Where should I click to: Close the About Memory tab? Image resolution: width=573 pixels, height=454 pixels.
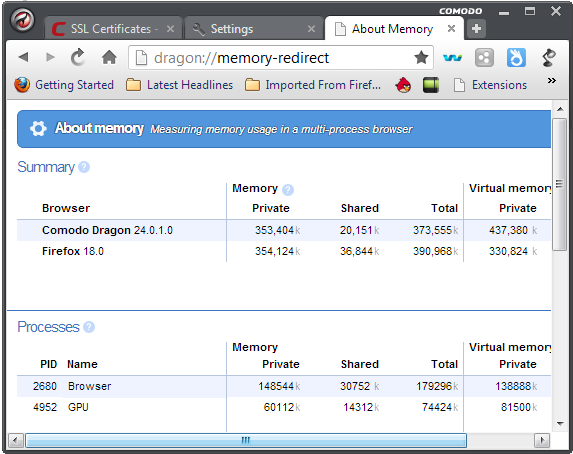(452, 29)
